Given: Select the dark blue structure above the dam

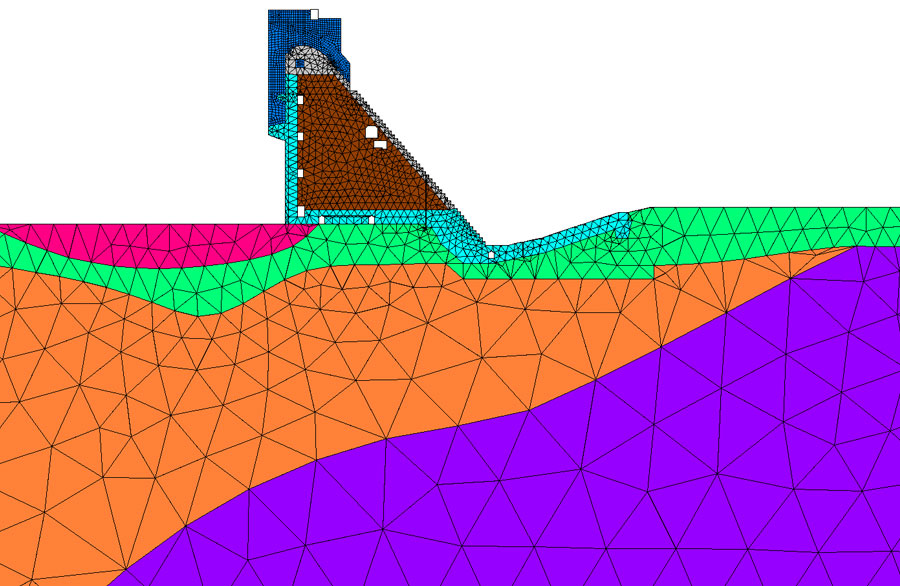Looking at the screenshot, I should coord(280,60).
